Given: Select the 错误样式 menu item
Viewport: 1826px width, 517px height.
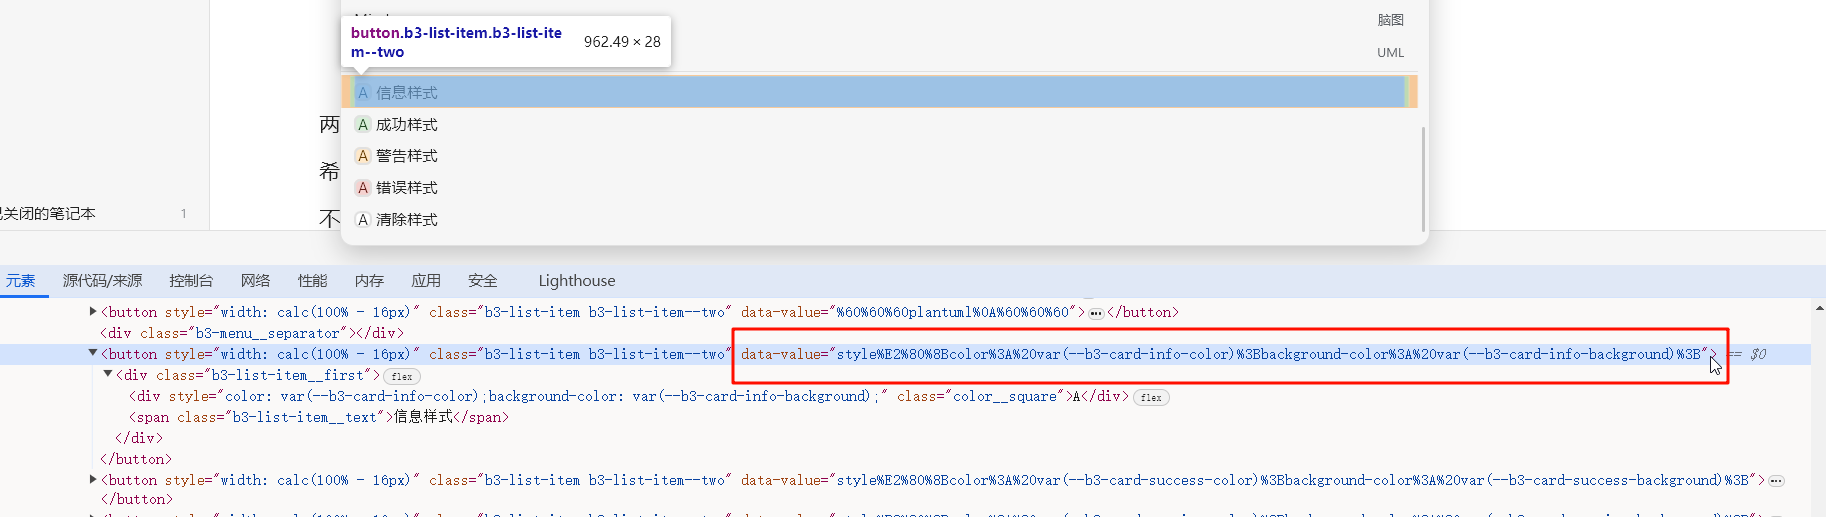Looking at the screenshot, I should click(879, 188).
